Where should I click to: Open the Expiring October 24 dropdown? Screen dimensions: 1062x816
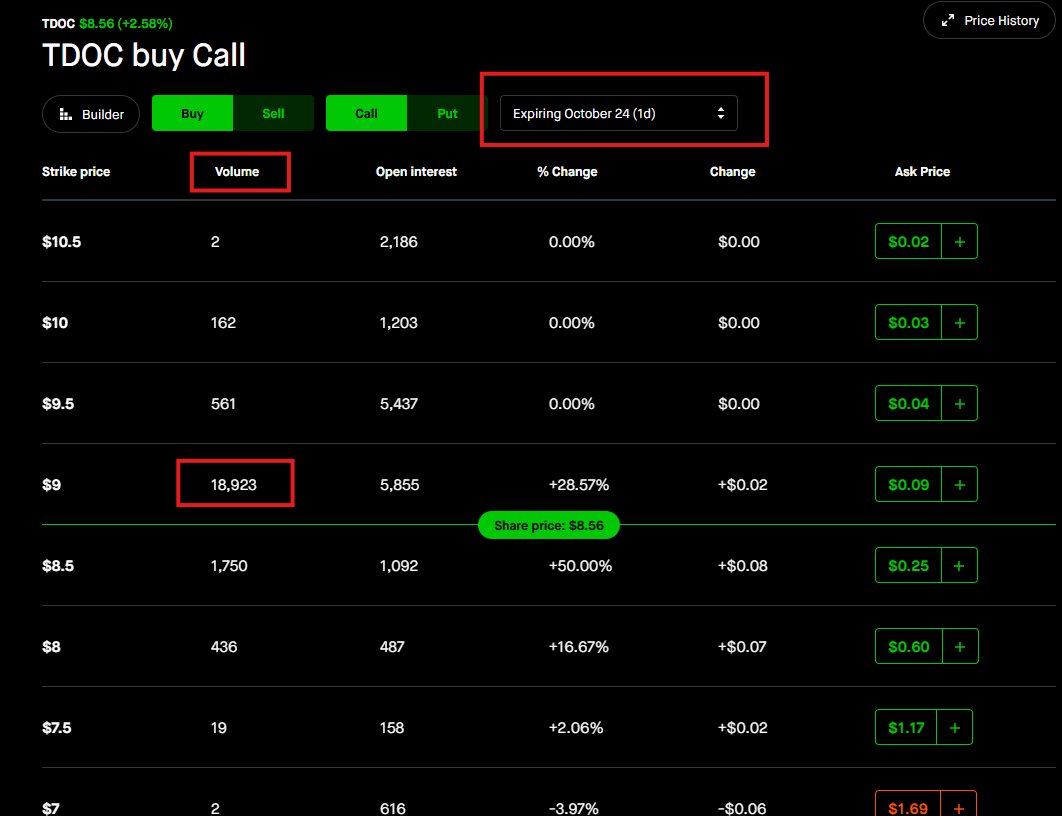618,113
